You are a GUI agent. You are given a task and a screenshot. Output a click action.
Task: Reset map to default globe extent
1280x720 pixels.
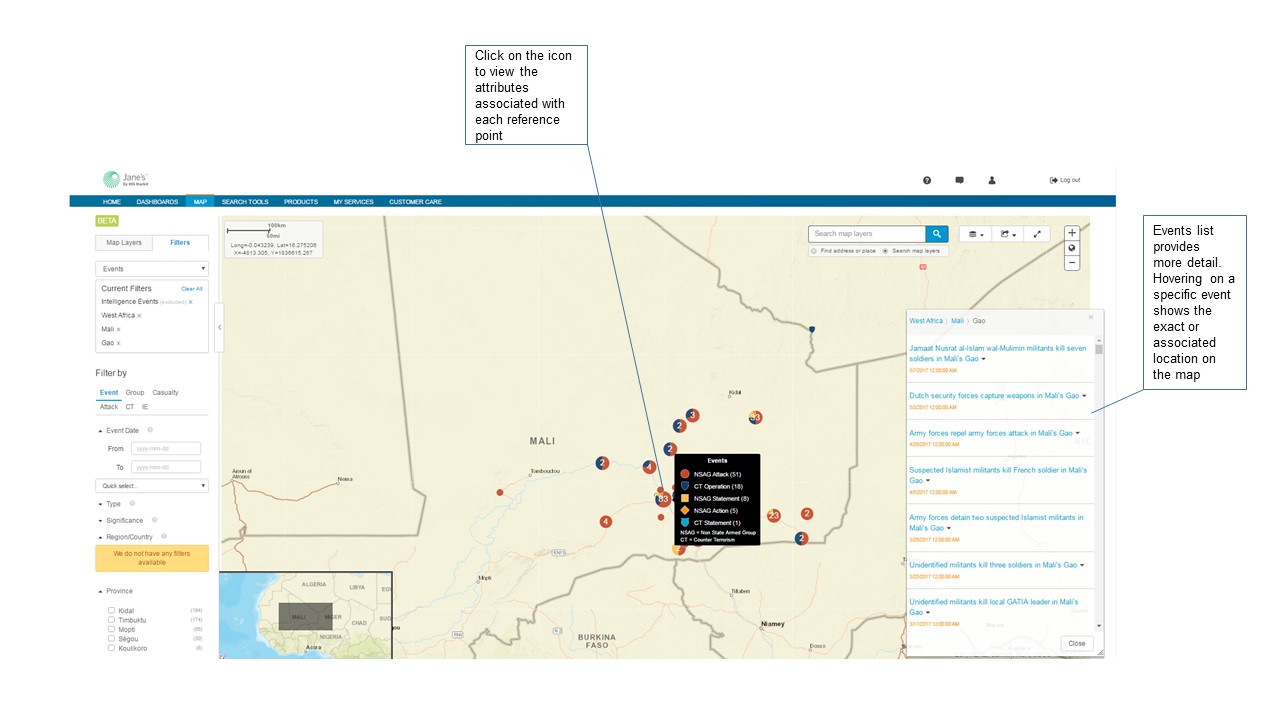coord(1072,248)
